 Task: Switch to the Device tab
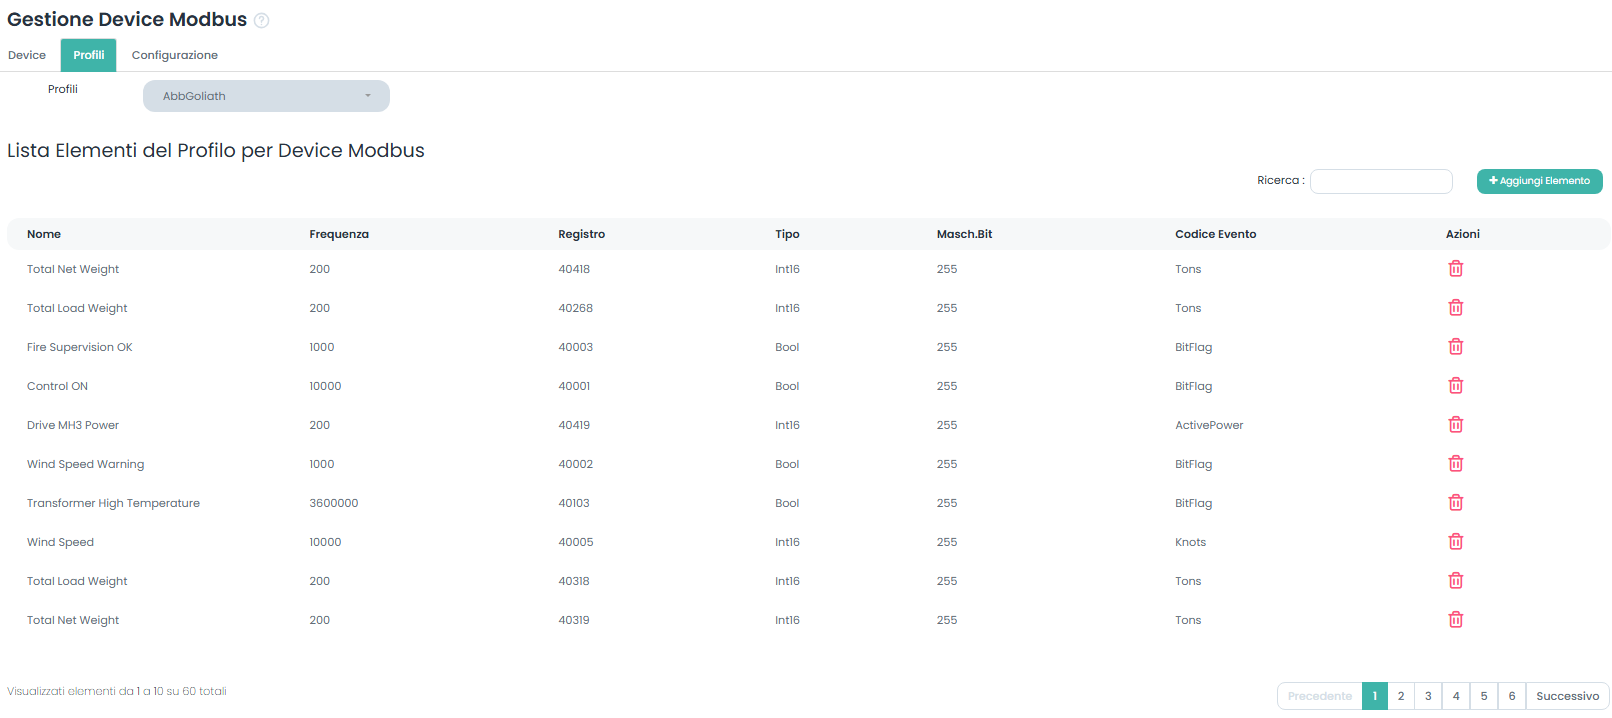pos(27,55)
